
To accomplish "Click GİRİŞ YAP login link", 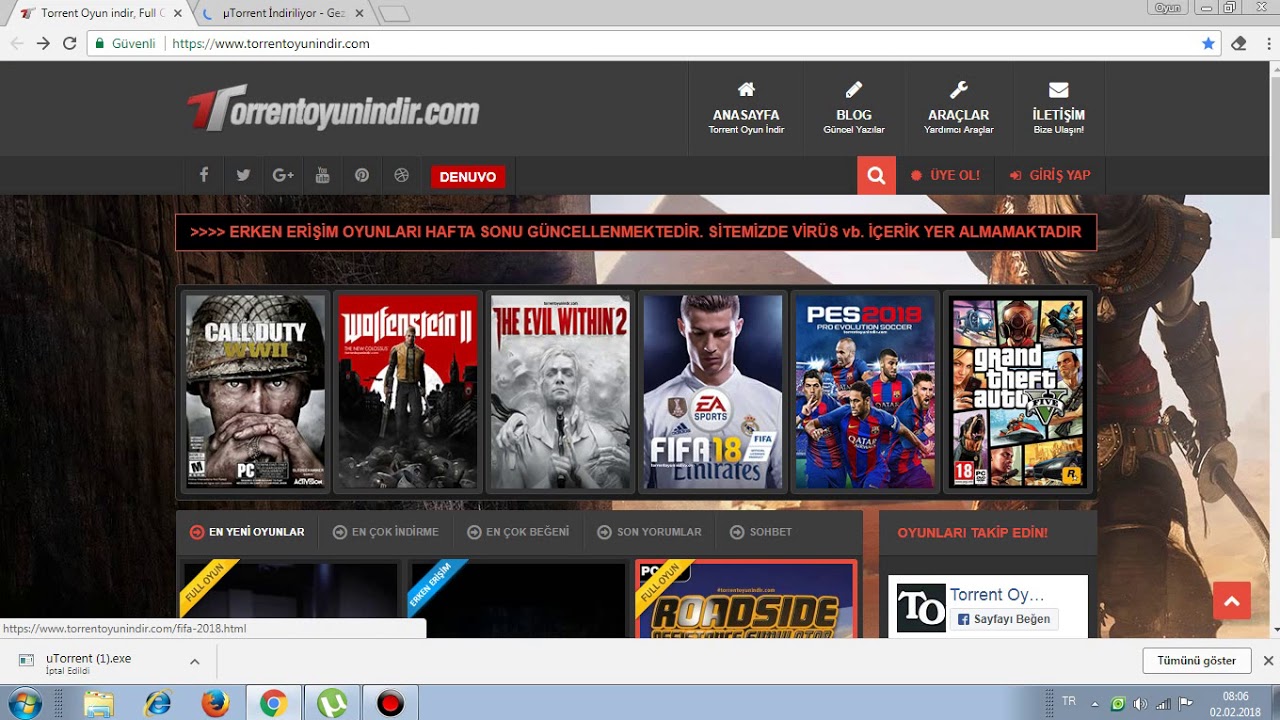I will (x=1050, y=175).
